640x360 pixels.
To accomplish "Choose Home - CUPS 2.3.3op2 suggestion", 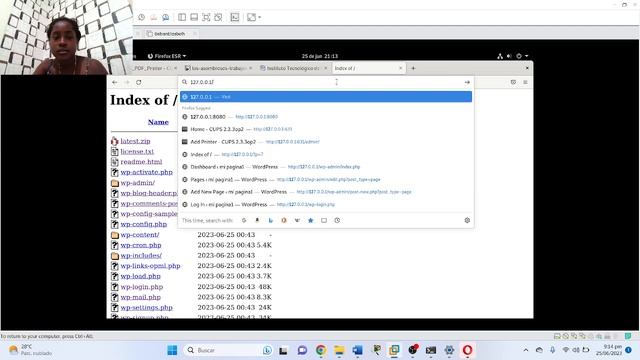I will 326,129.
